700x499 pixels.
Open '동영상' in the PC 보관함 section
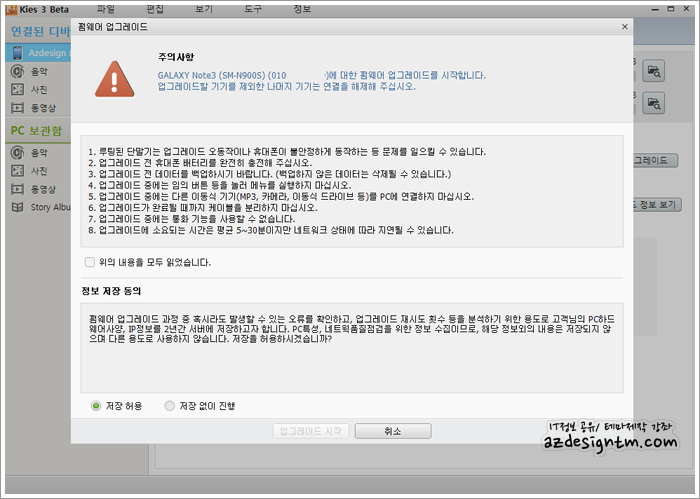(x=43, y=189)
